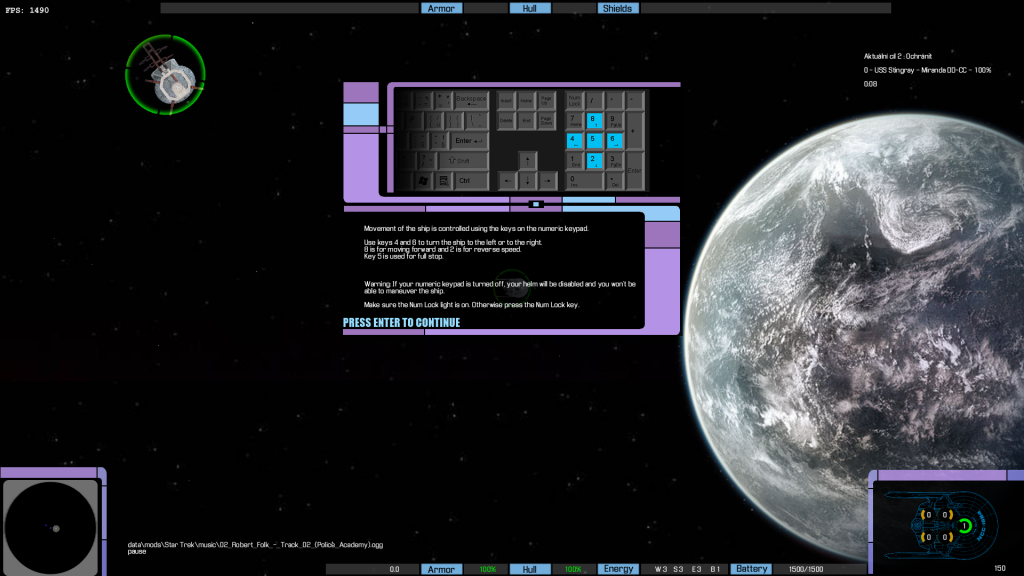This screenshot has width=1024, height=576.
Task: Click the up arrow key on keyboard diagram
Action: tap(527, 161)
